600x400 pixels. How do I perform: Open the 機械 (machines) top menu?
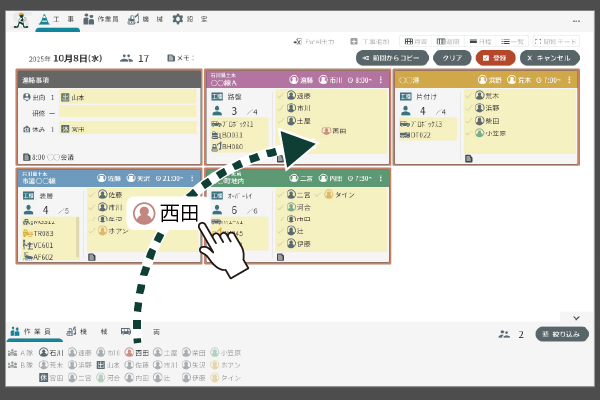click(x=146, y=19)
